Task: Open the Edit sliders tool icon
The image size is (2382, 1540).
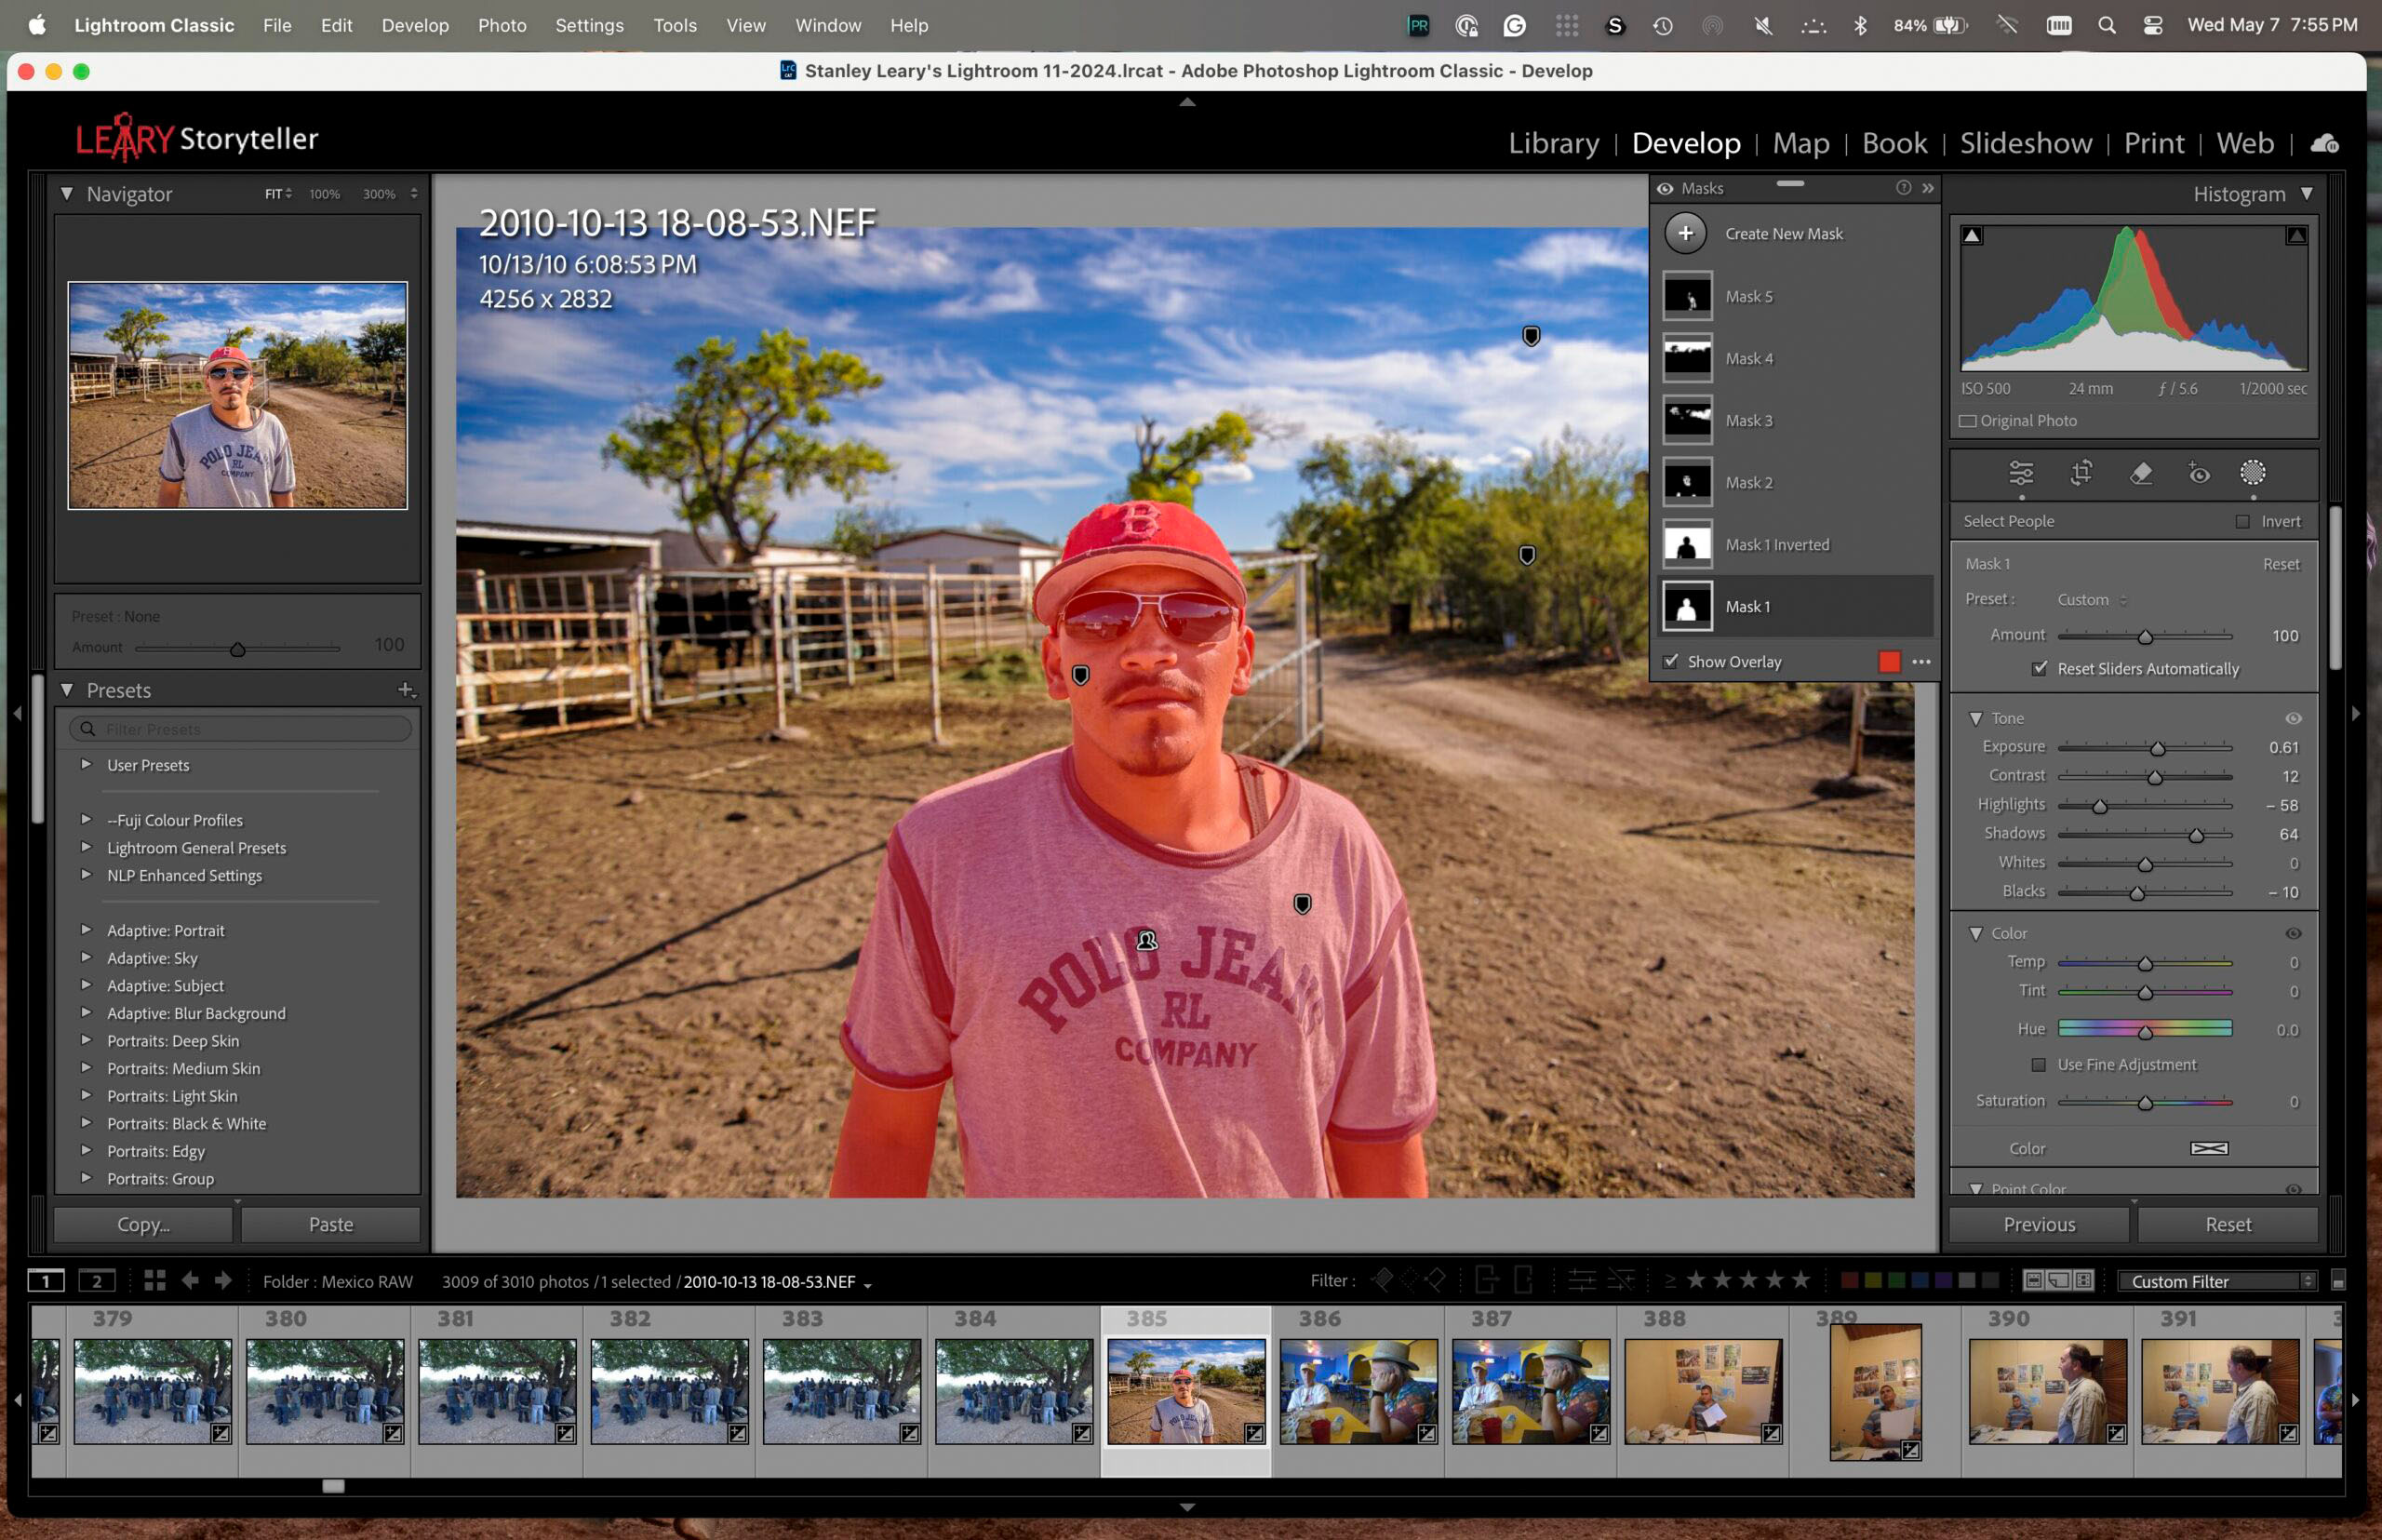Action: click(x=2021, y=473)
